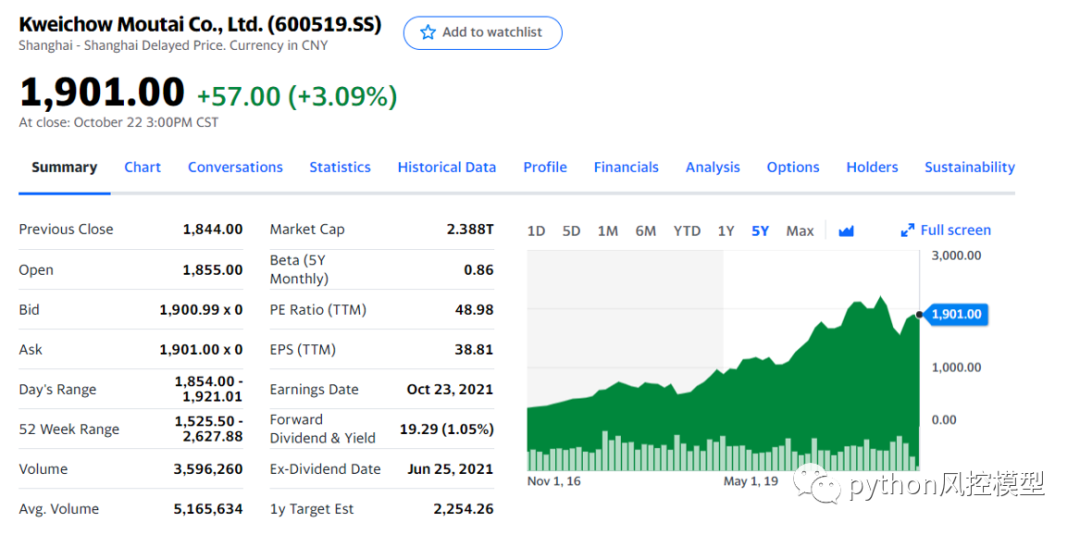The width and height of the screenshot is (1080, 535).
Task: Select the 5Y chart range
Action: 760,231
